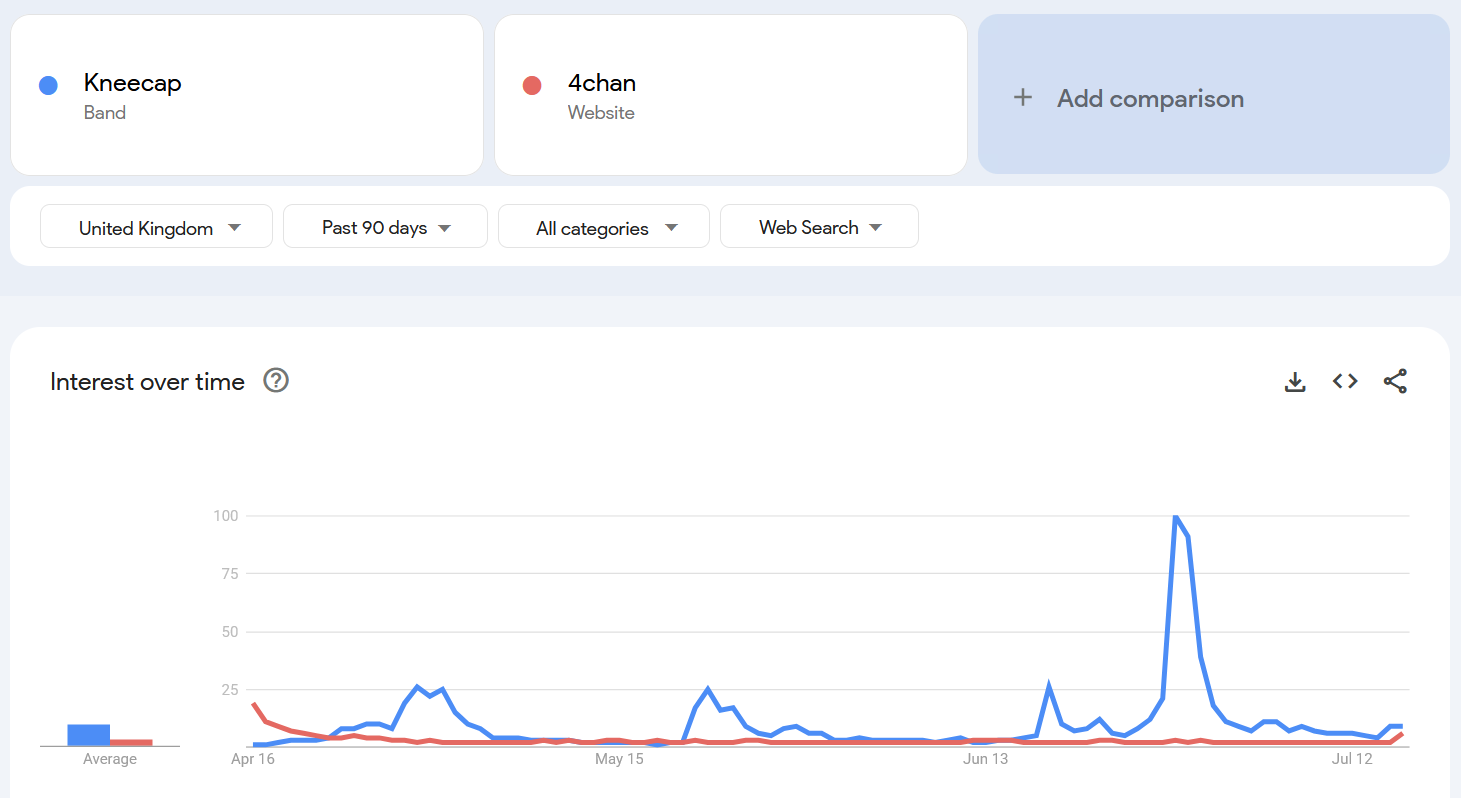Click the Kneecap peak at 100
Viewport: 1461px width, 798px height.
[x=1174, y=516]
